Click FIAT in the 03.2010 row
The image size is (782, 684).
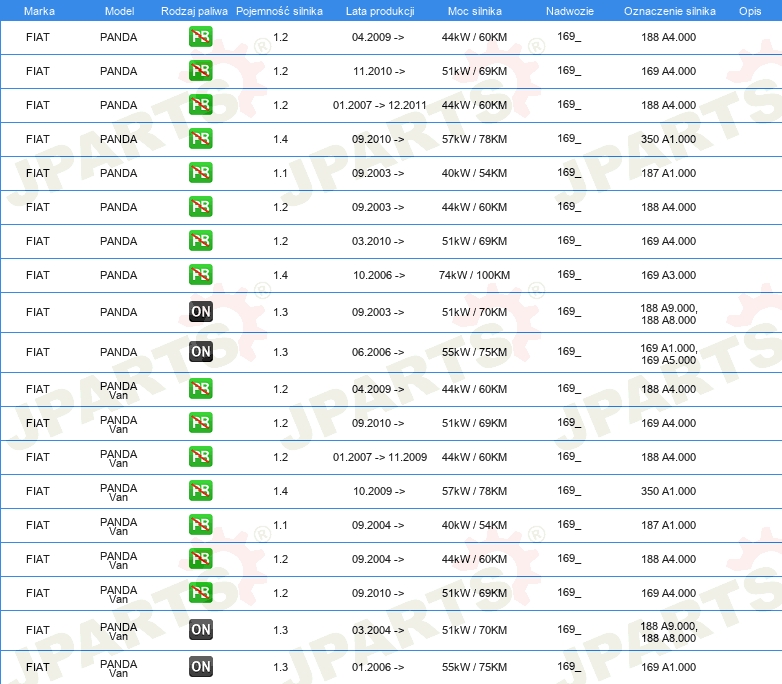(38, 241)
